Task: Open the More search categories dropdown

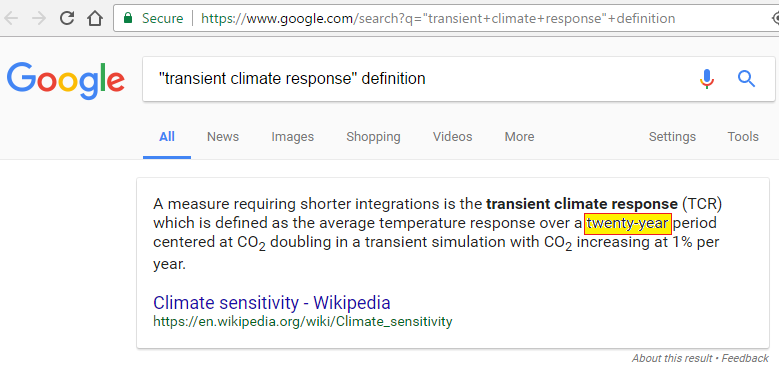Action: point(519,137)
